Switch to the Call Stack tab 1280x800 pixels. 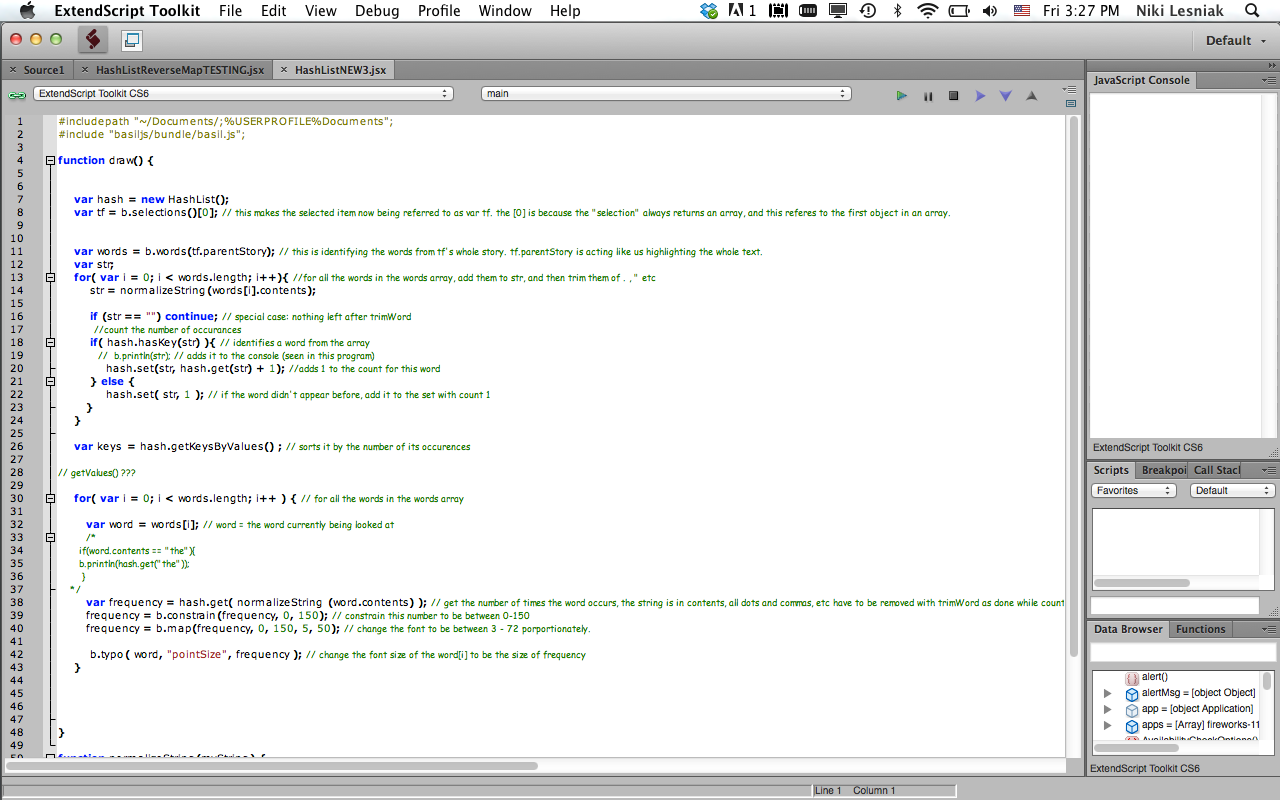[x=1216, y=470]
